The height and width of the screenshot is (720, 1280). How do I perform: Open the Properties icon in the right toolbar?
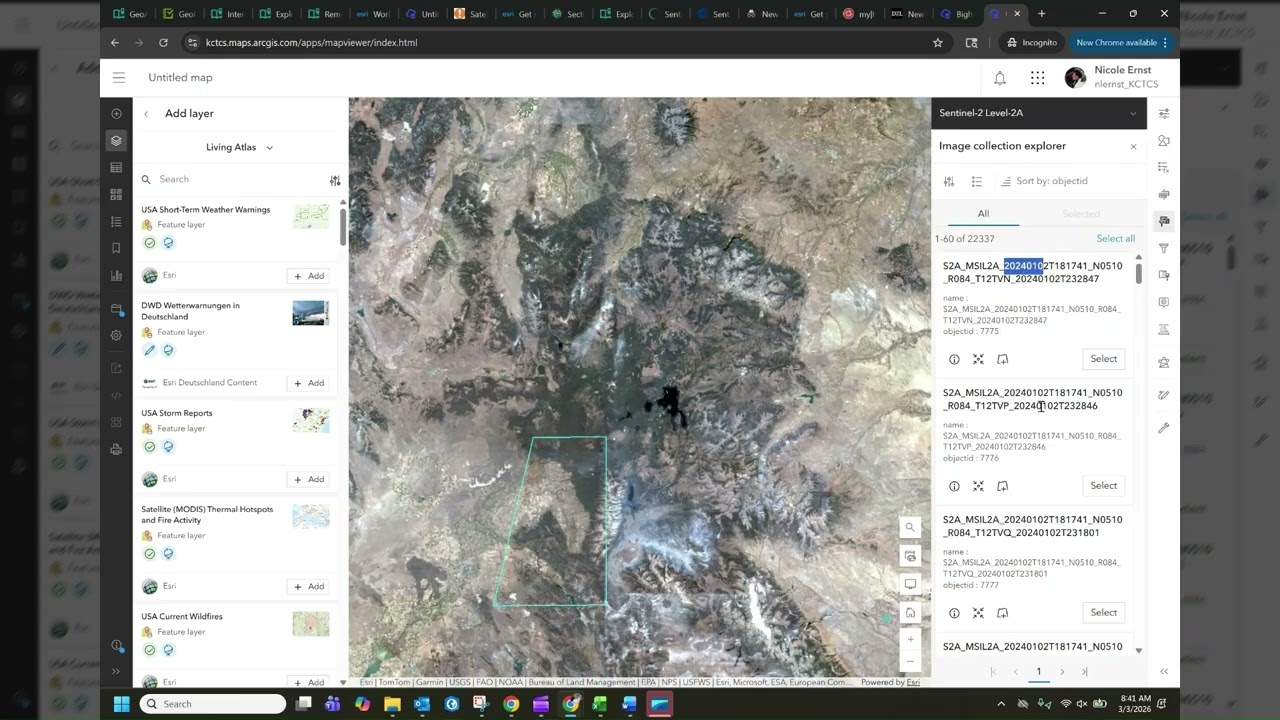[x=1163, y=114]
